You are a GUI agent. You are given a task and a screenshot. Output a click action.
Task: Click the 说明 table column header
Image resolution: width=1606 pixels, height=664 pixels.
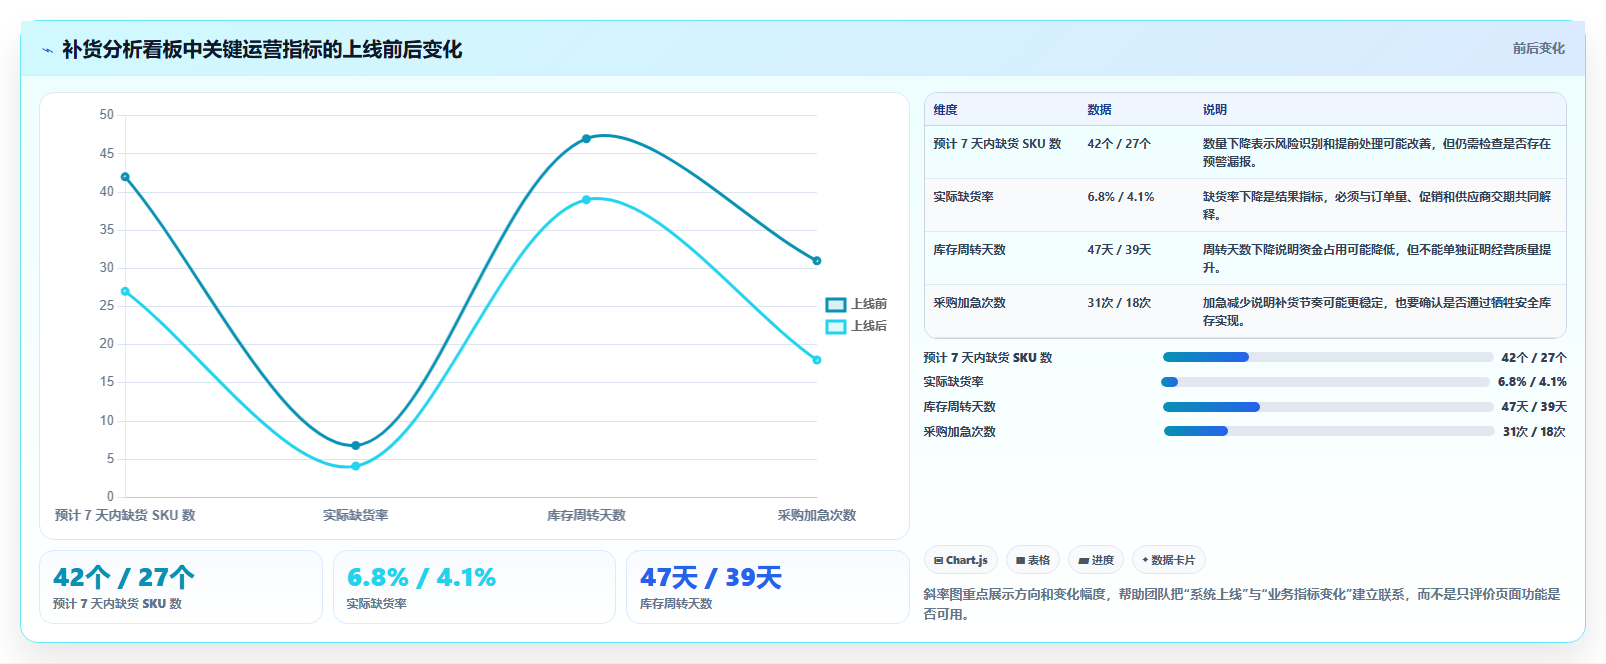click(1214, 110)
